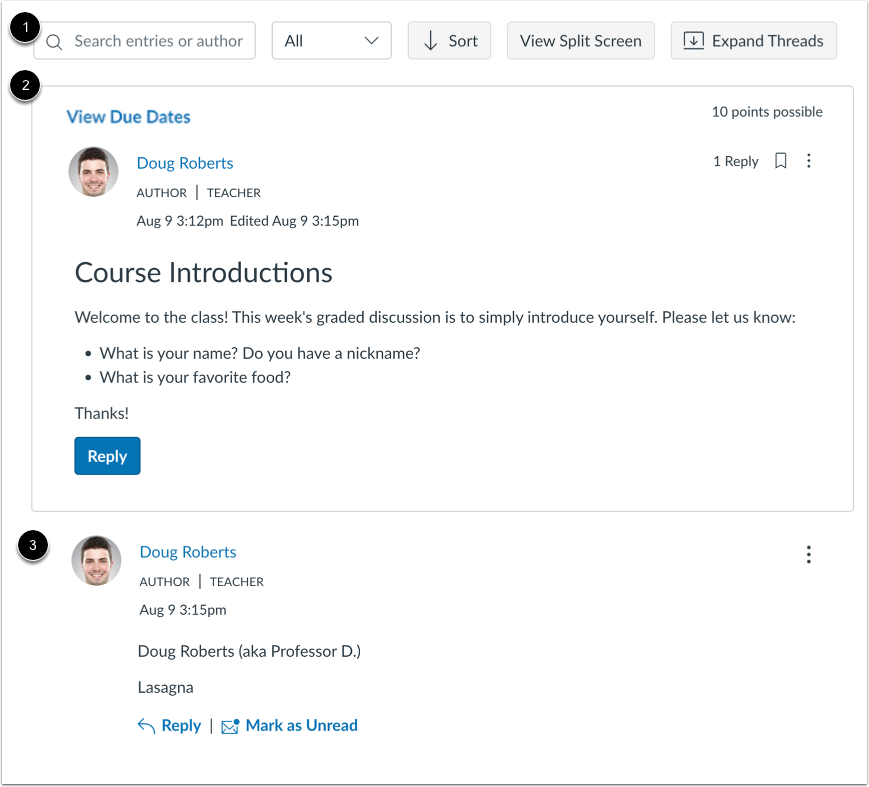Open View Due Dates link
This screenshot has width=869, height=787.
coord(129,117)
